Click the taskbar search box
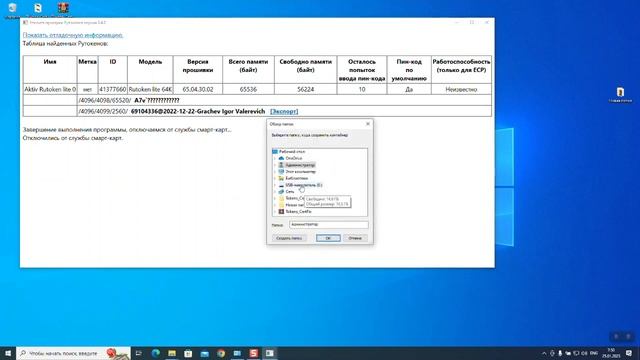Image resolution: width=640 pixels, height=360 pixels. click(x=73, y=353)
